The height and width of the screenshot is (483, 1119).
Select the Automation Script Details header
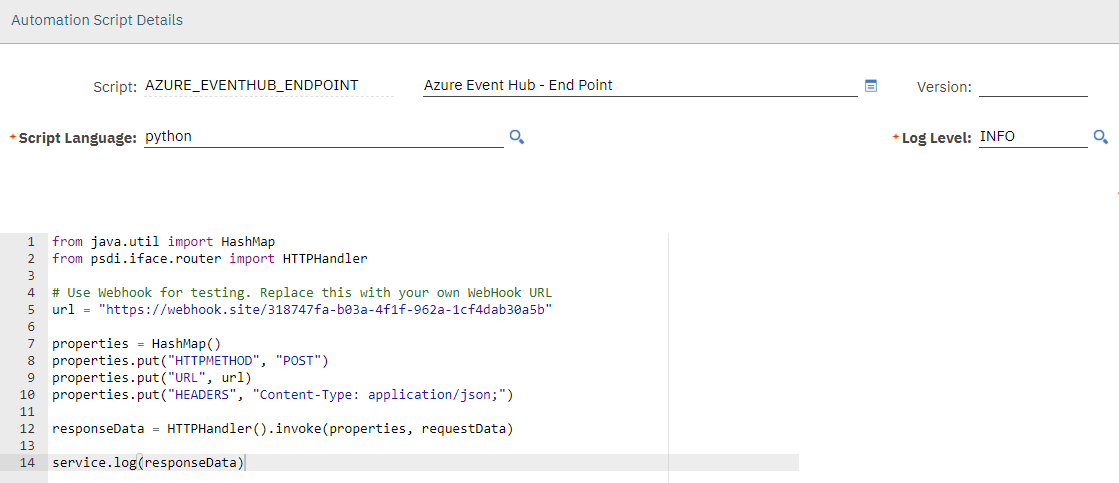click(x=97, y=20)
